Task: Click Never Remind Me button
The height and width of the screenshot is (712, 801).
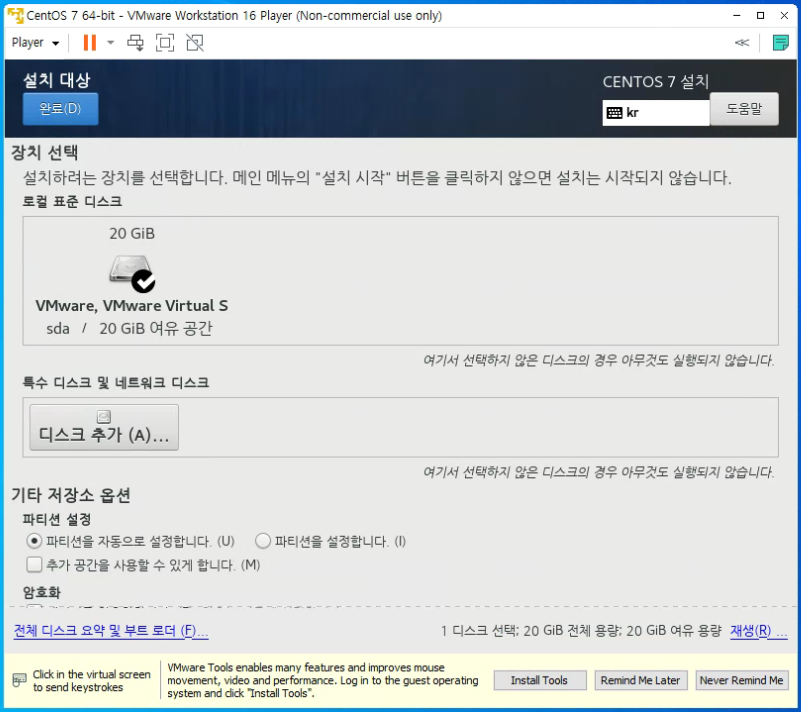Action: [741, 680]
